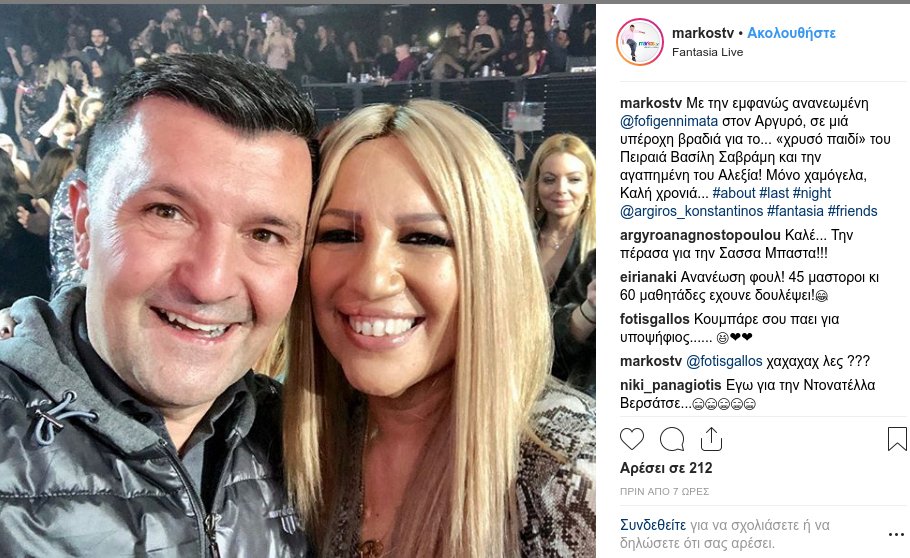This screenshot has height=558, width=910.
Task: Follow markostv via Ακολουθήστε
Action: pyautogui.click(x=791, y=33)
